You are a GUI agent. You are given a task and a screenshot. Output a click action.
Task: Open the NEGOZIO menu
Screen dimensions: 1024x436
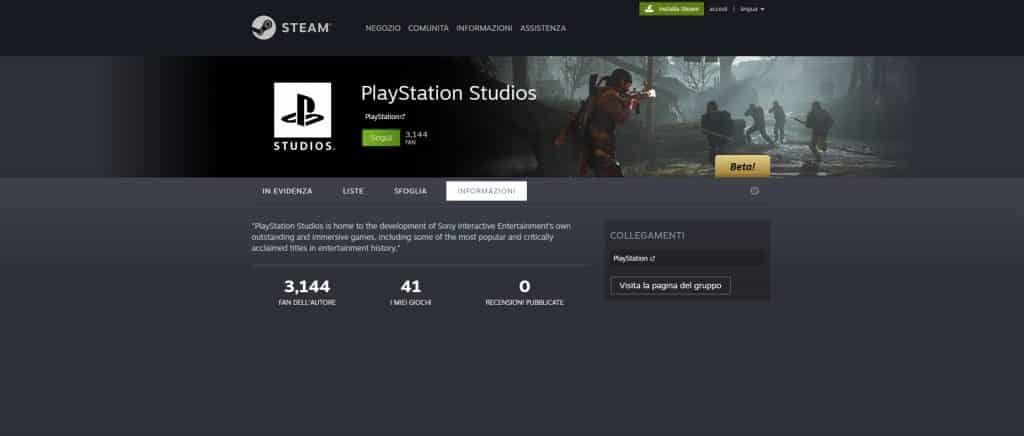tap(383, 28)
